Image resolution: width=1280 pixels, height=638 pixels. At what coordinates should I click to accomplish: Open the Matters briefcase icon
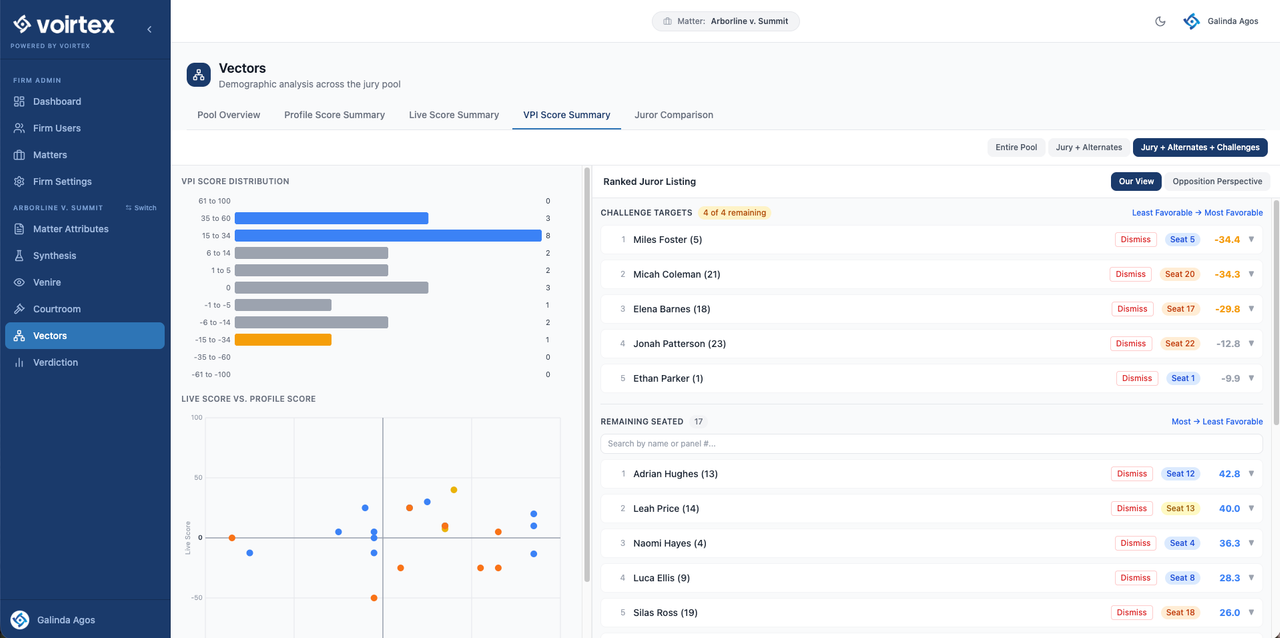[x=19, y=155]
